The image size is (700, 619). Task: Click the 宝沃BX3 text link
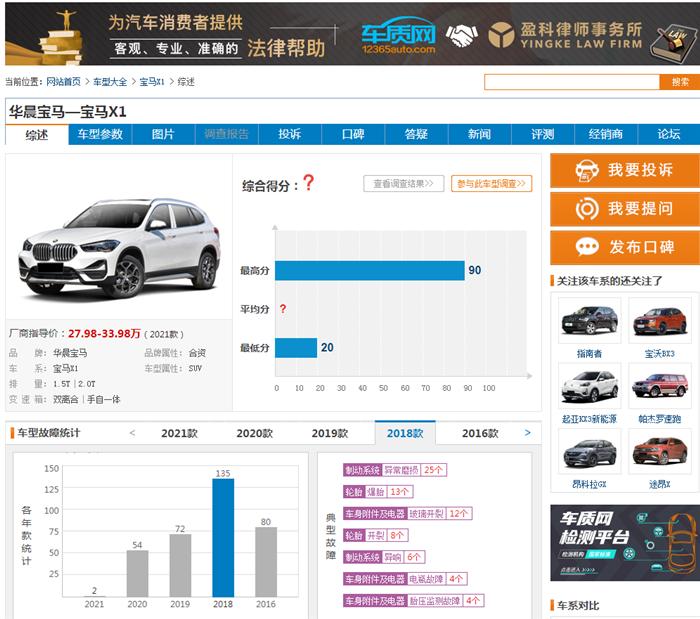(660, 354)
